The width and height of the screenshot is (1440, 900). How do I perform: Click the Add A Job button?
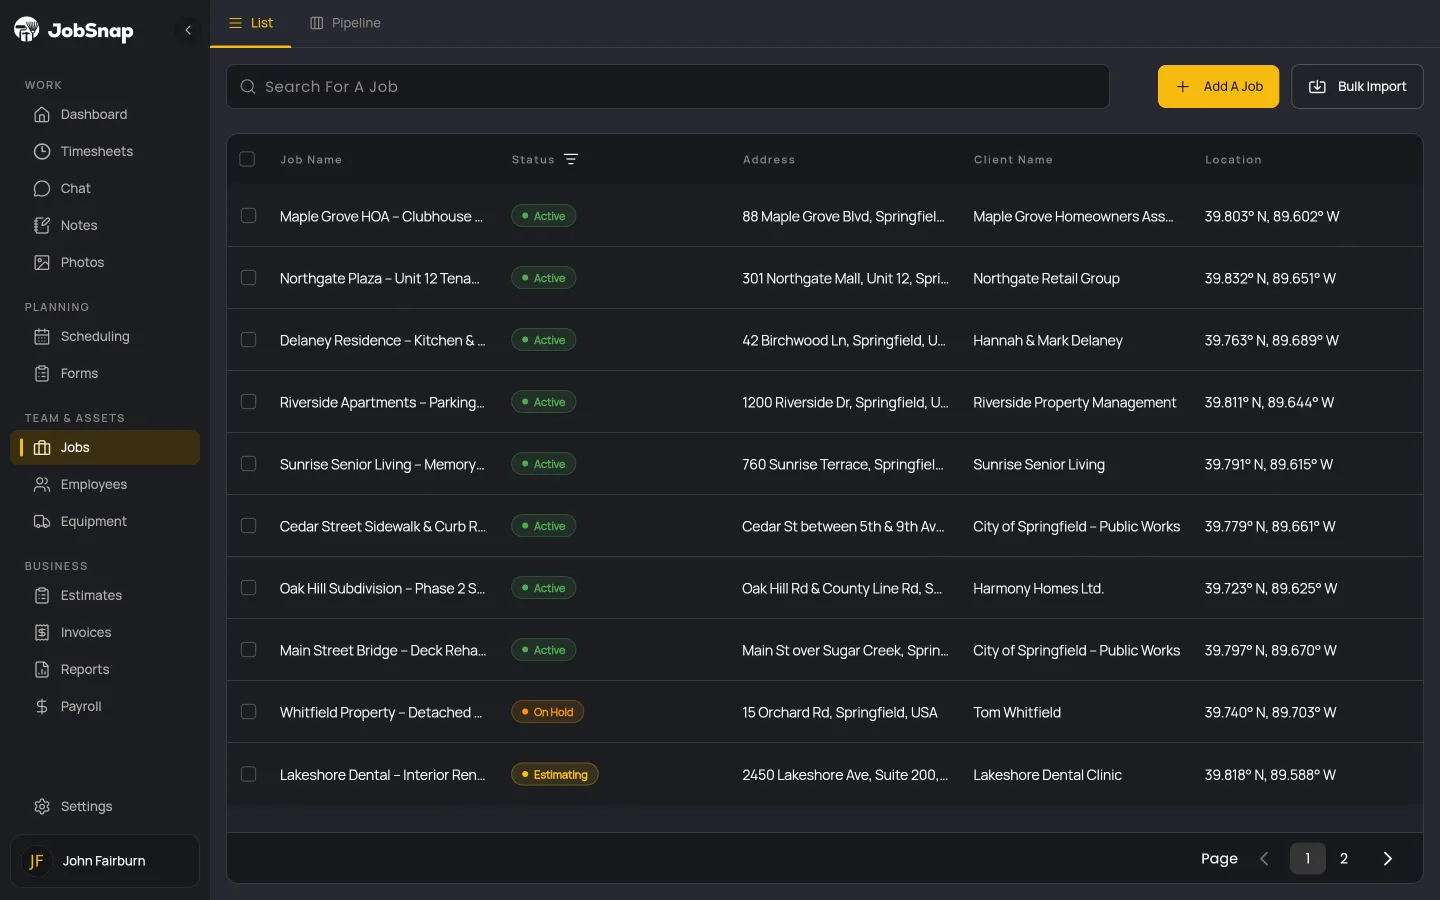(1218, 87)
